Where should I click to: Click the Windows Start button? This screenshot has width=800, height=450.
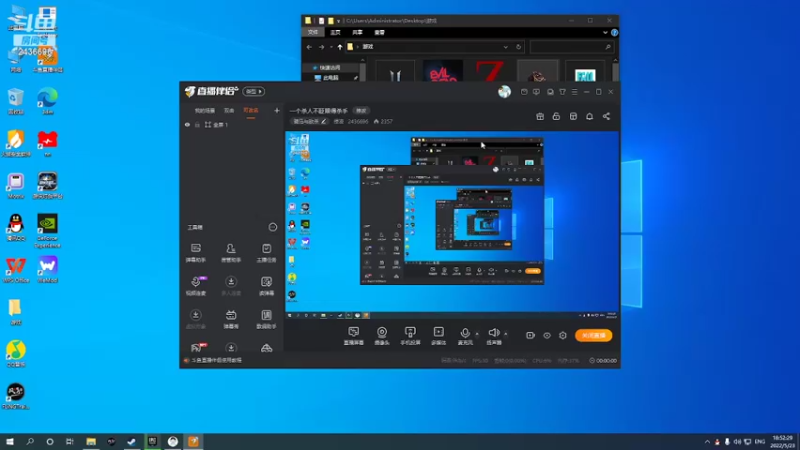[x=10, y=441]
